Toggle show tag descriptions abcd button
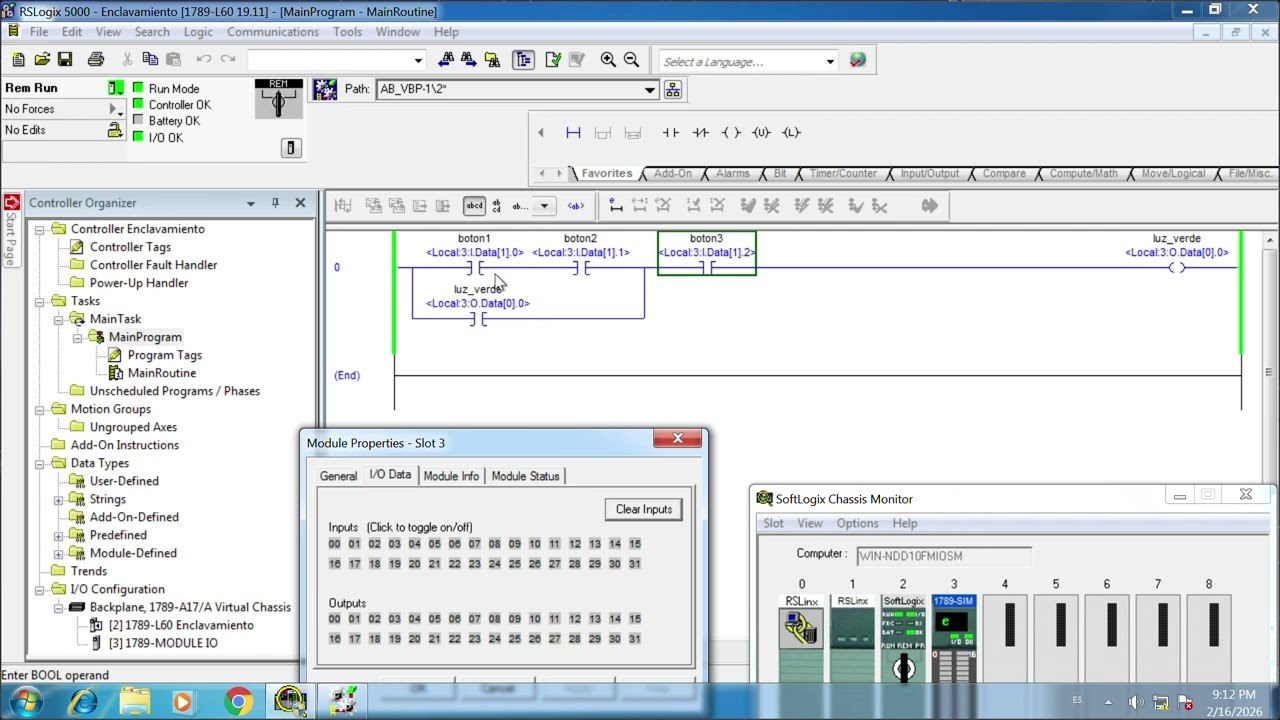The width and height of the screenshot is (1280, 720). coord(474,206)
